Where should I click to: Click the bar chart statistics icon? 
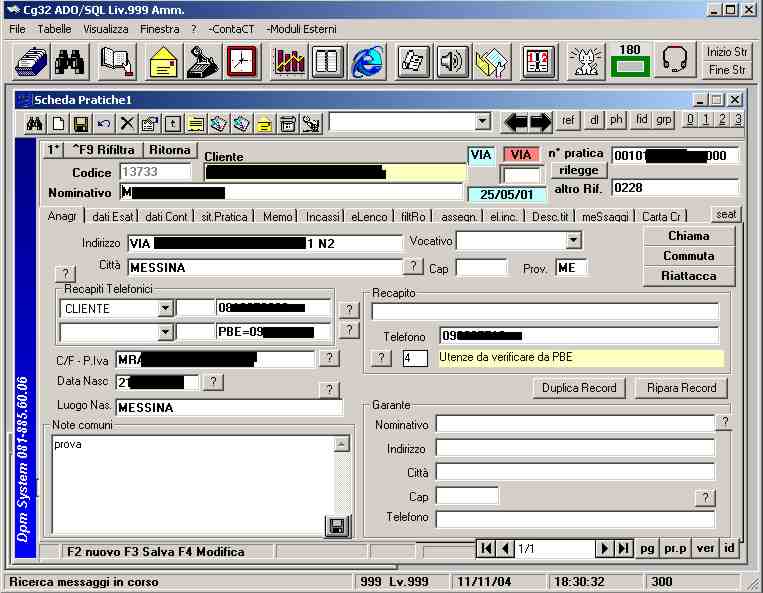(x=289, y=61)
